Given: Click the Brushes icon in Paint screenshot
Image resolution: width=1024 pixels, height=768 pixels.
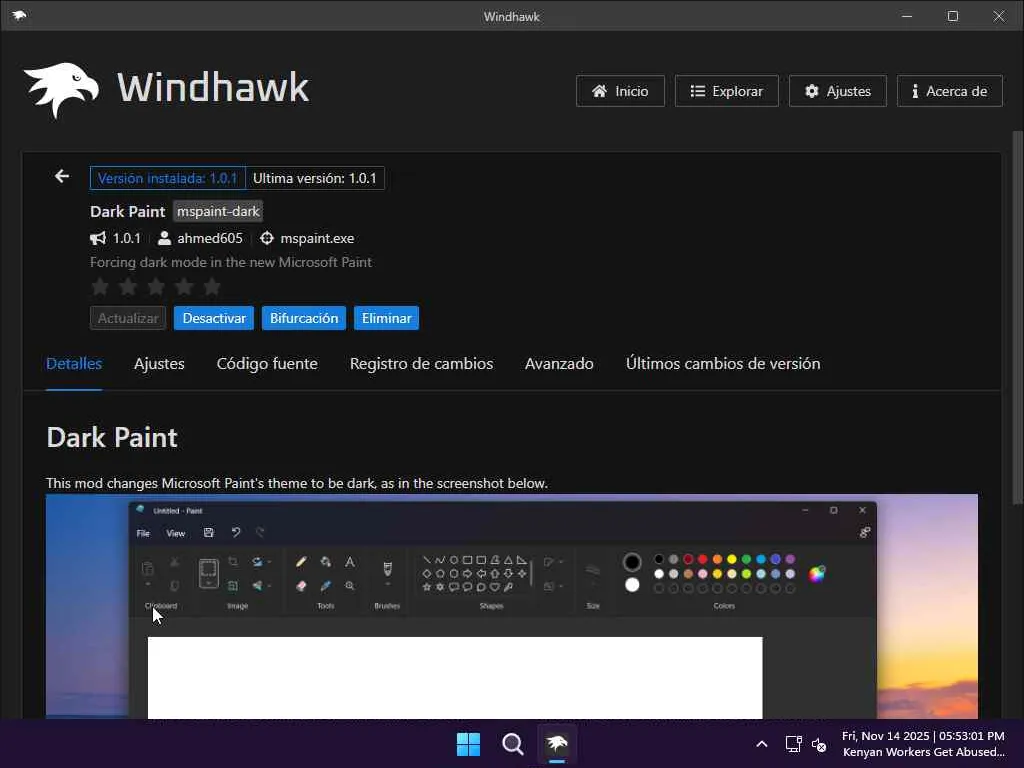Looking at the screenshot, I should pos(387,568).
